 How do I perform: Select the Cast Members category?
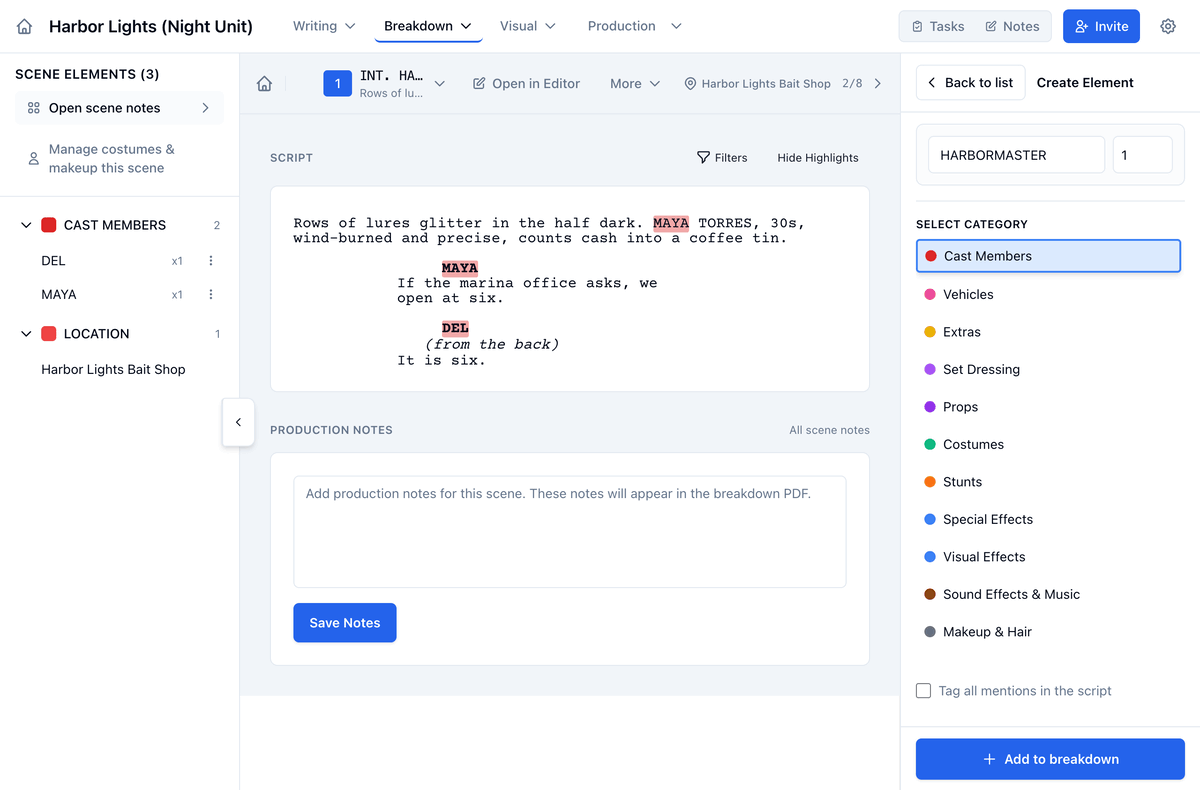pyautogui.click(x=1048, y=256)
